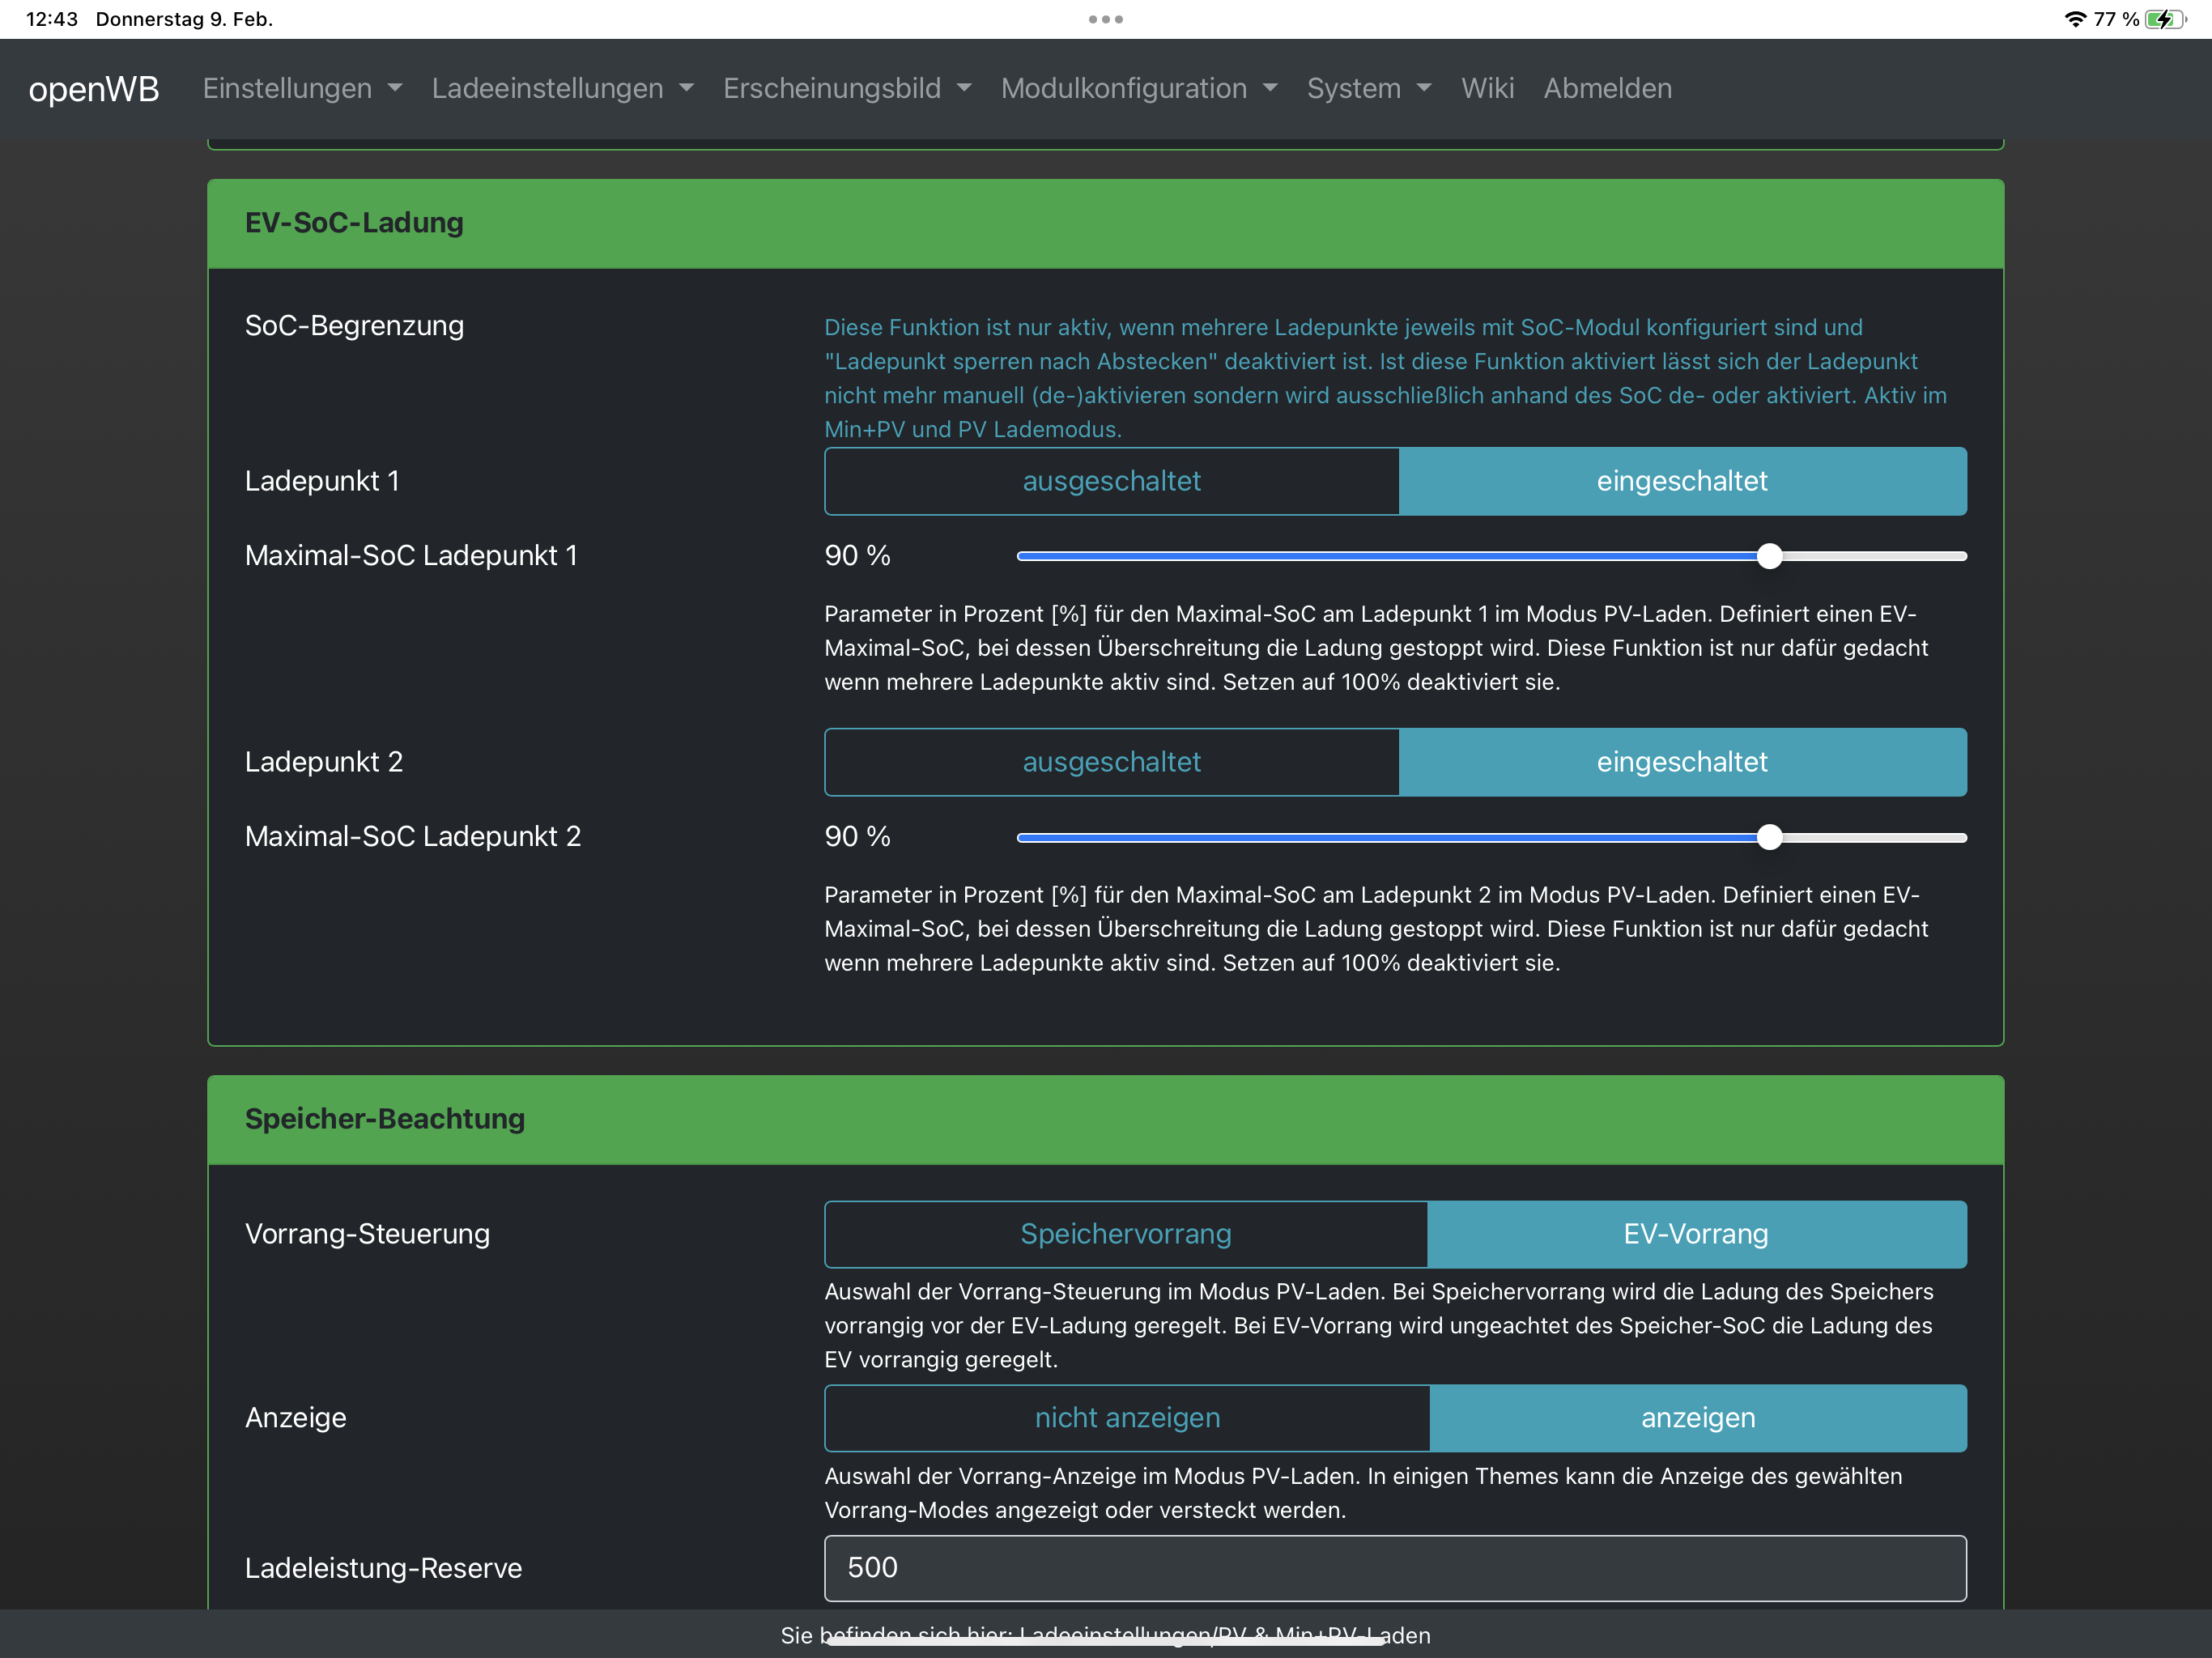Expand the Ladeeinstellungen menu
This screenshot has width=2212, height=1658.
(562, 88)
